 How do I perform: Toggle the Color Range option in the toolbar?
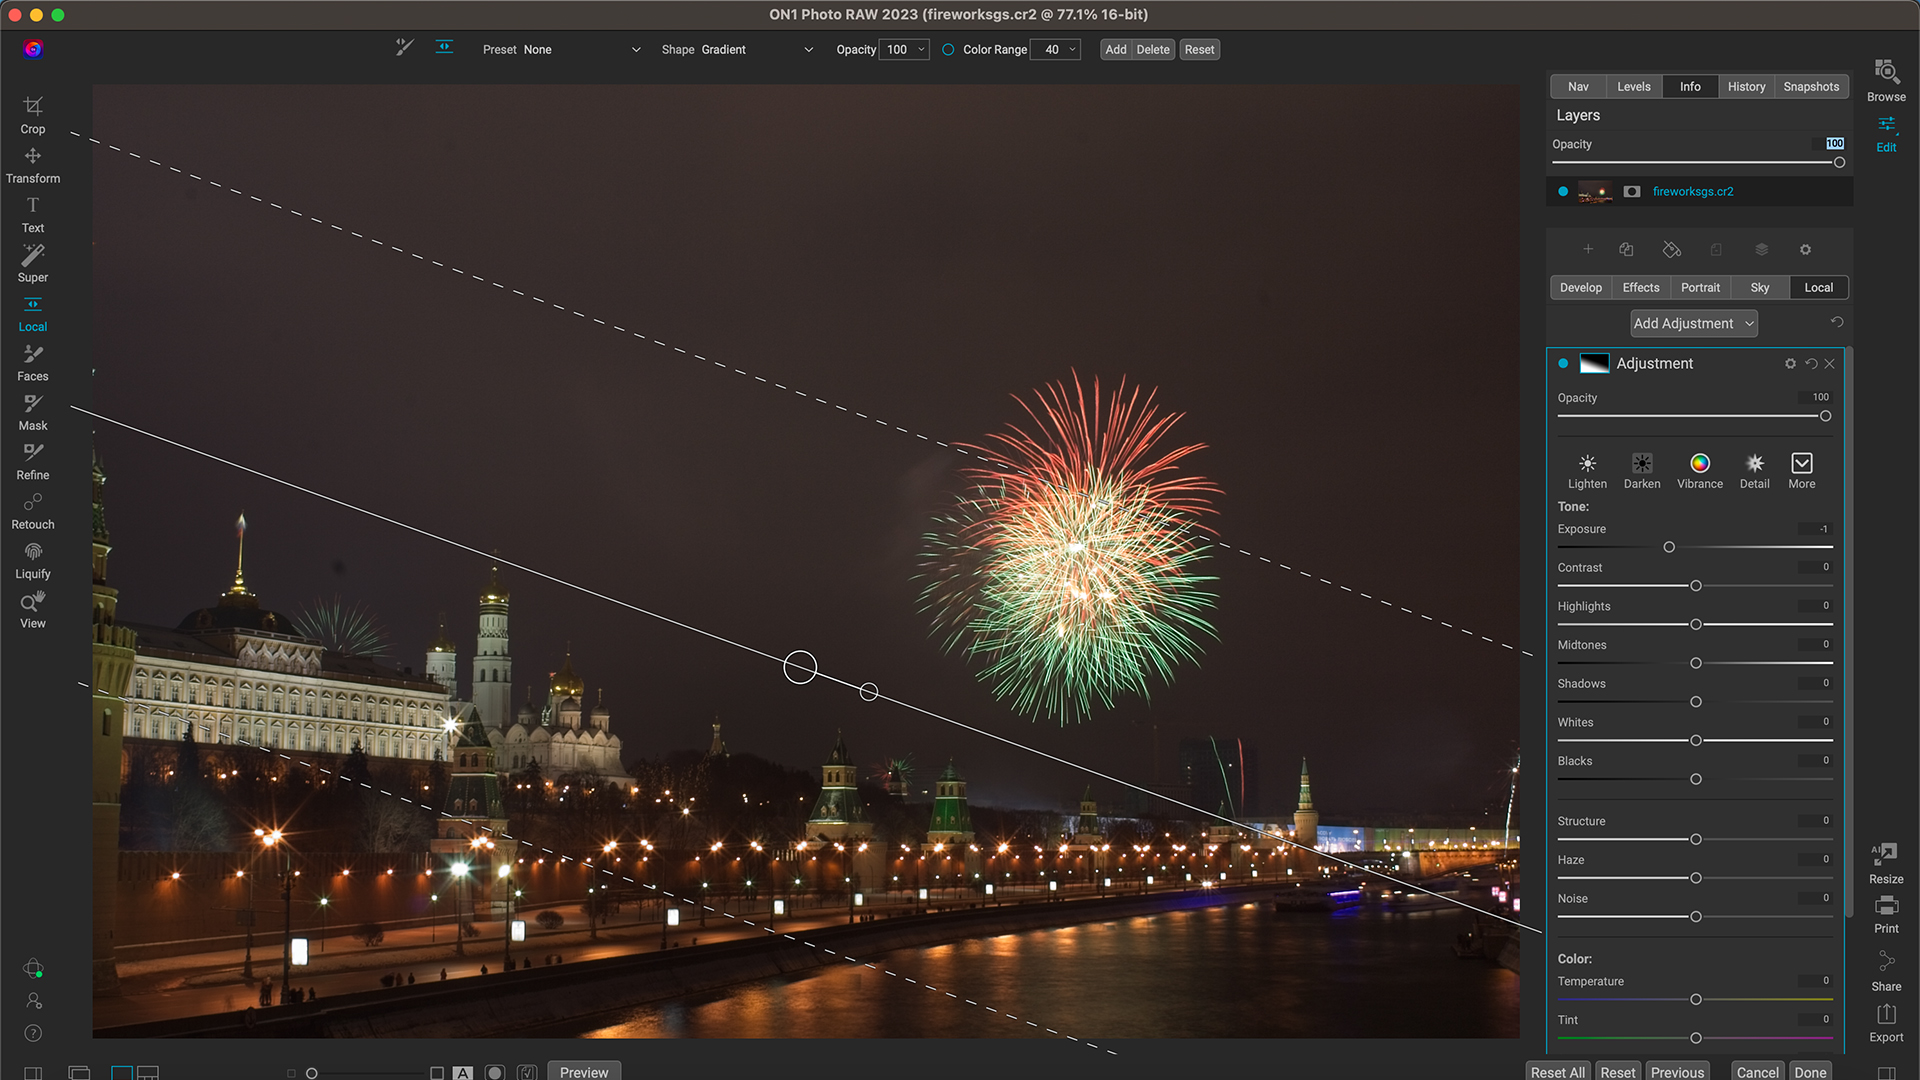click(948, 49)
